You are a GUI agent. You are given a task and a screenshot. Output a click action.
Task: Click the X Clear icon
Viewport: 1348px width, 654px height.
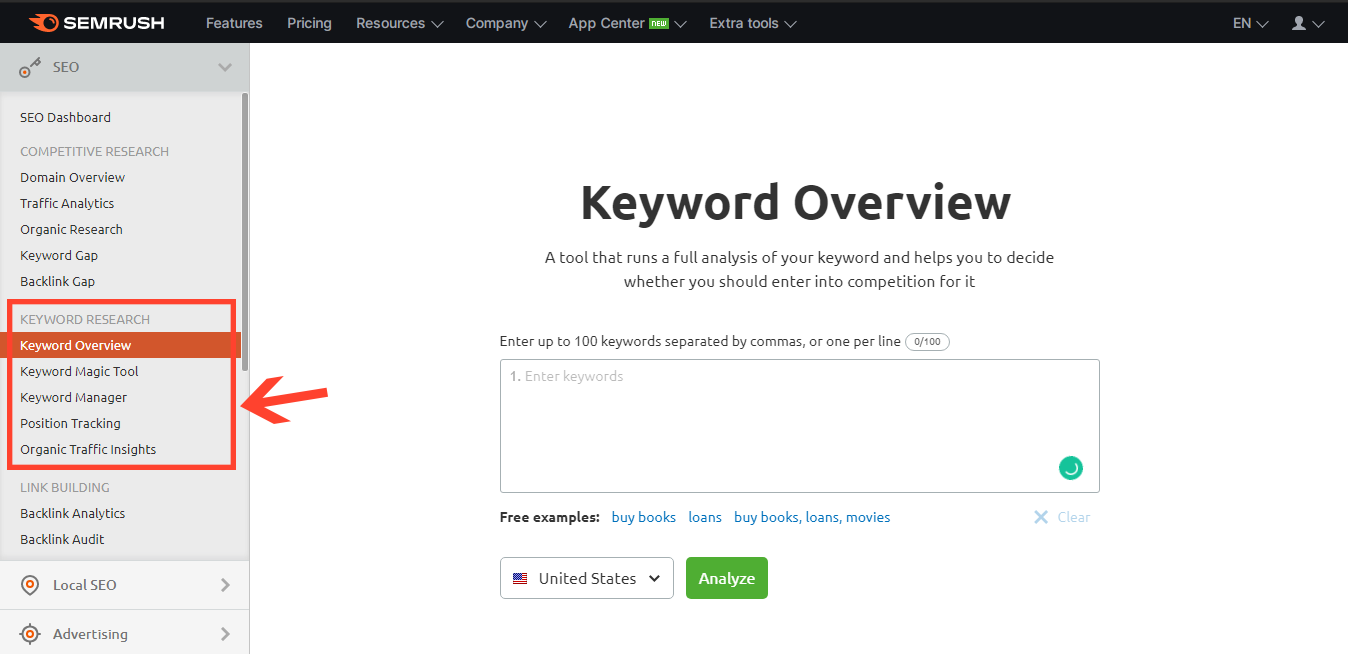click(x=1041, y=517)
